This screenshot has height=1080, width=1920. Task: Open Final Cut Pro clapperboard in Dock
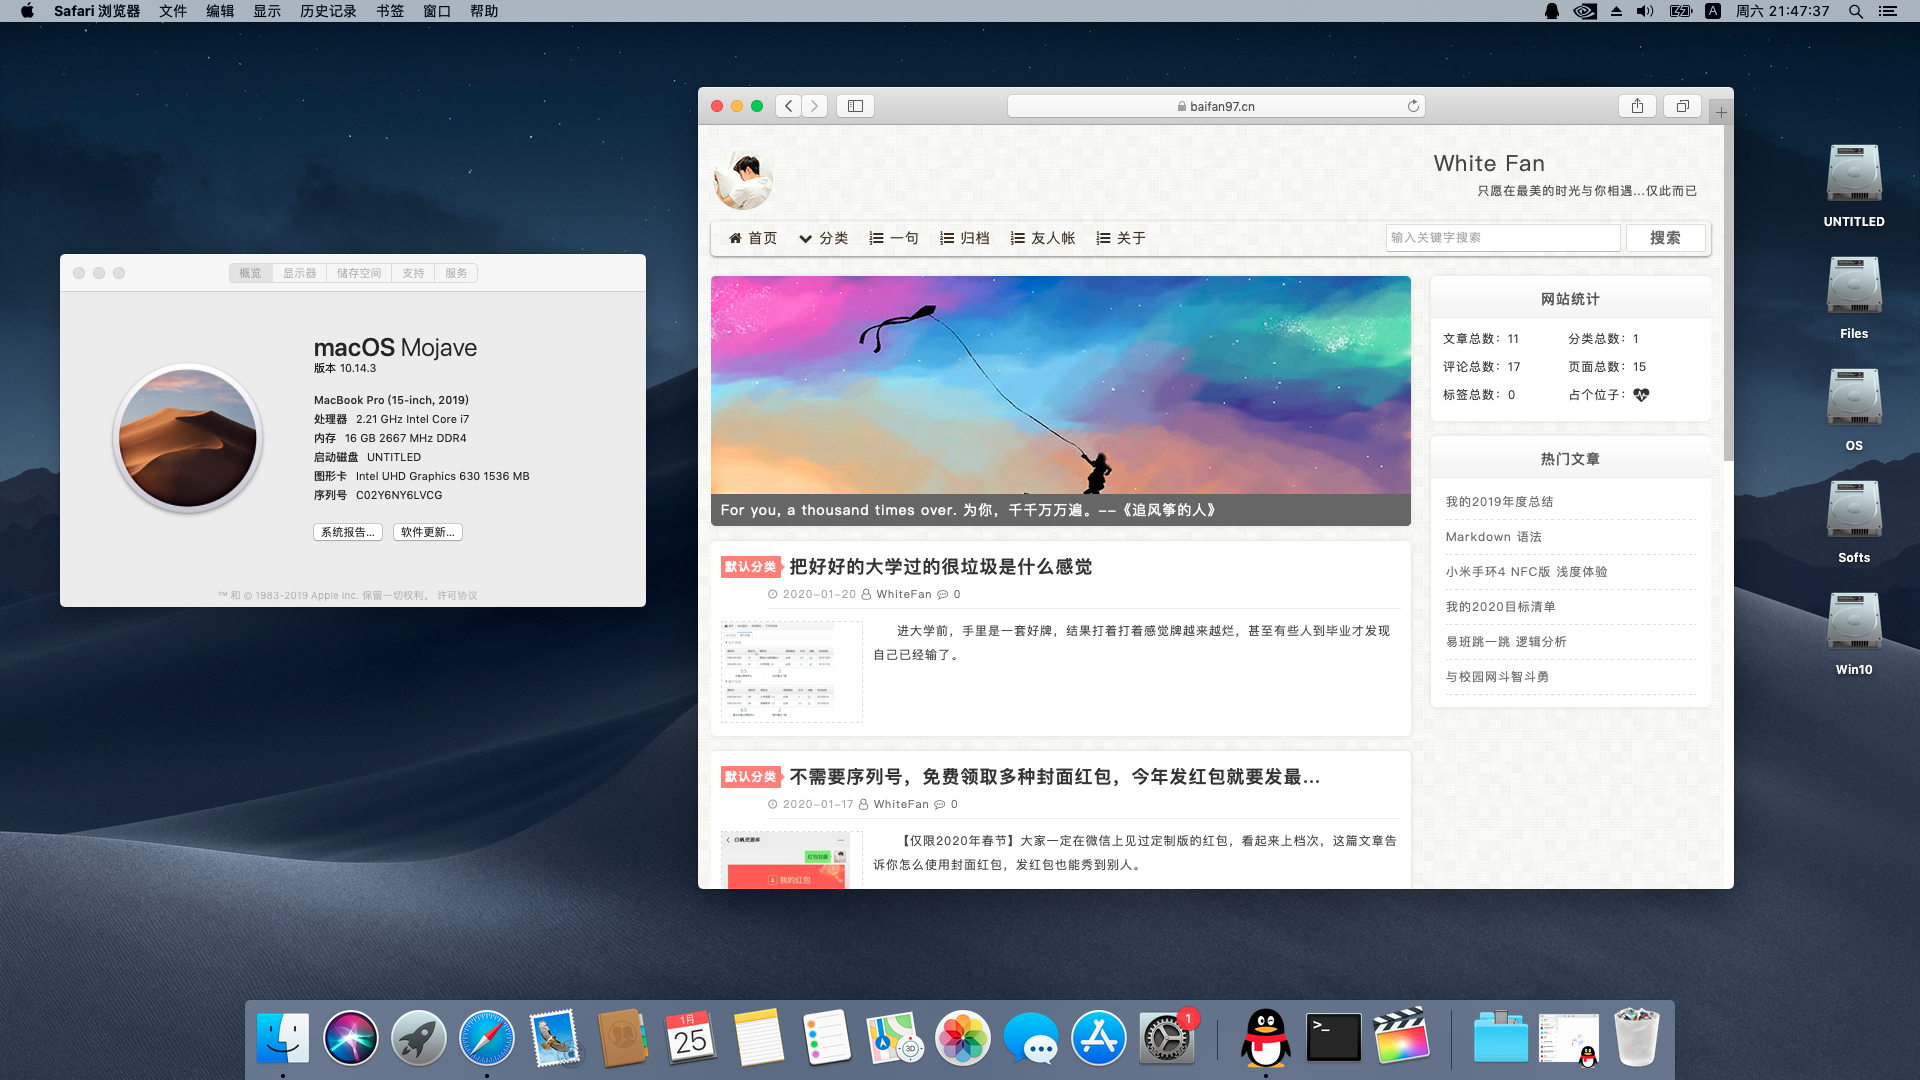pos(1402,1038)
